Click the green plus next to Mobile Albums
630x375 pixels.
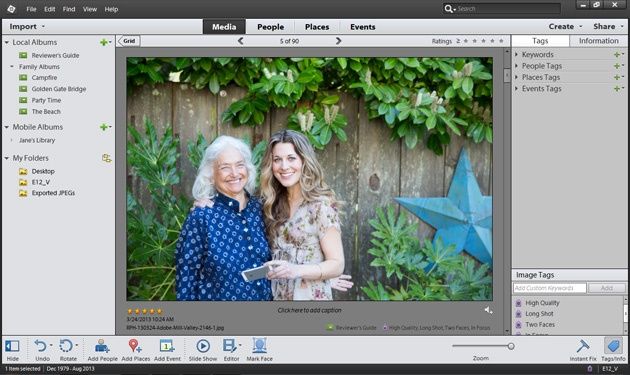coord(104,127)
